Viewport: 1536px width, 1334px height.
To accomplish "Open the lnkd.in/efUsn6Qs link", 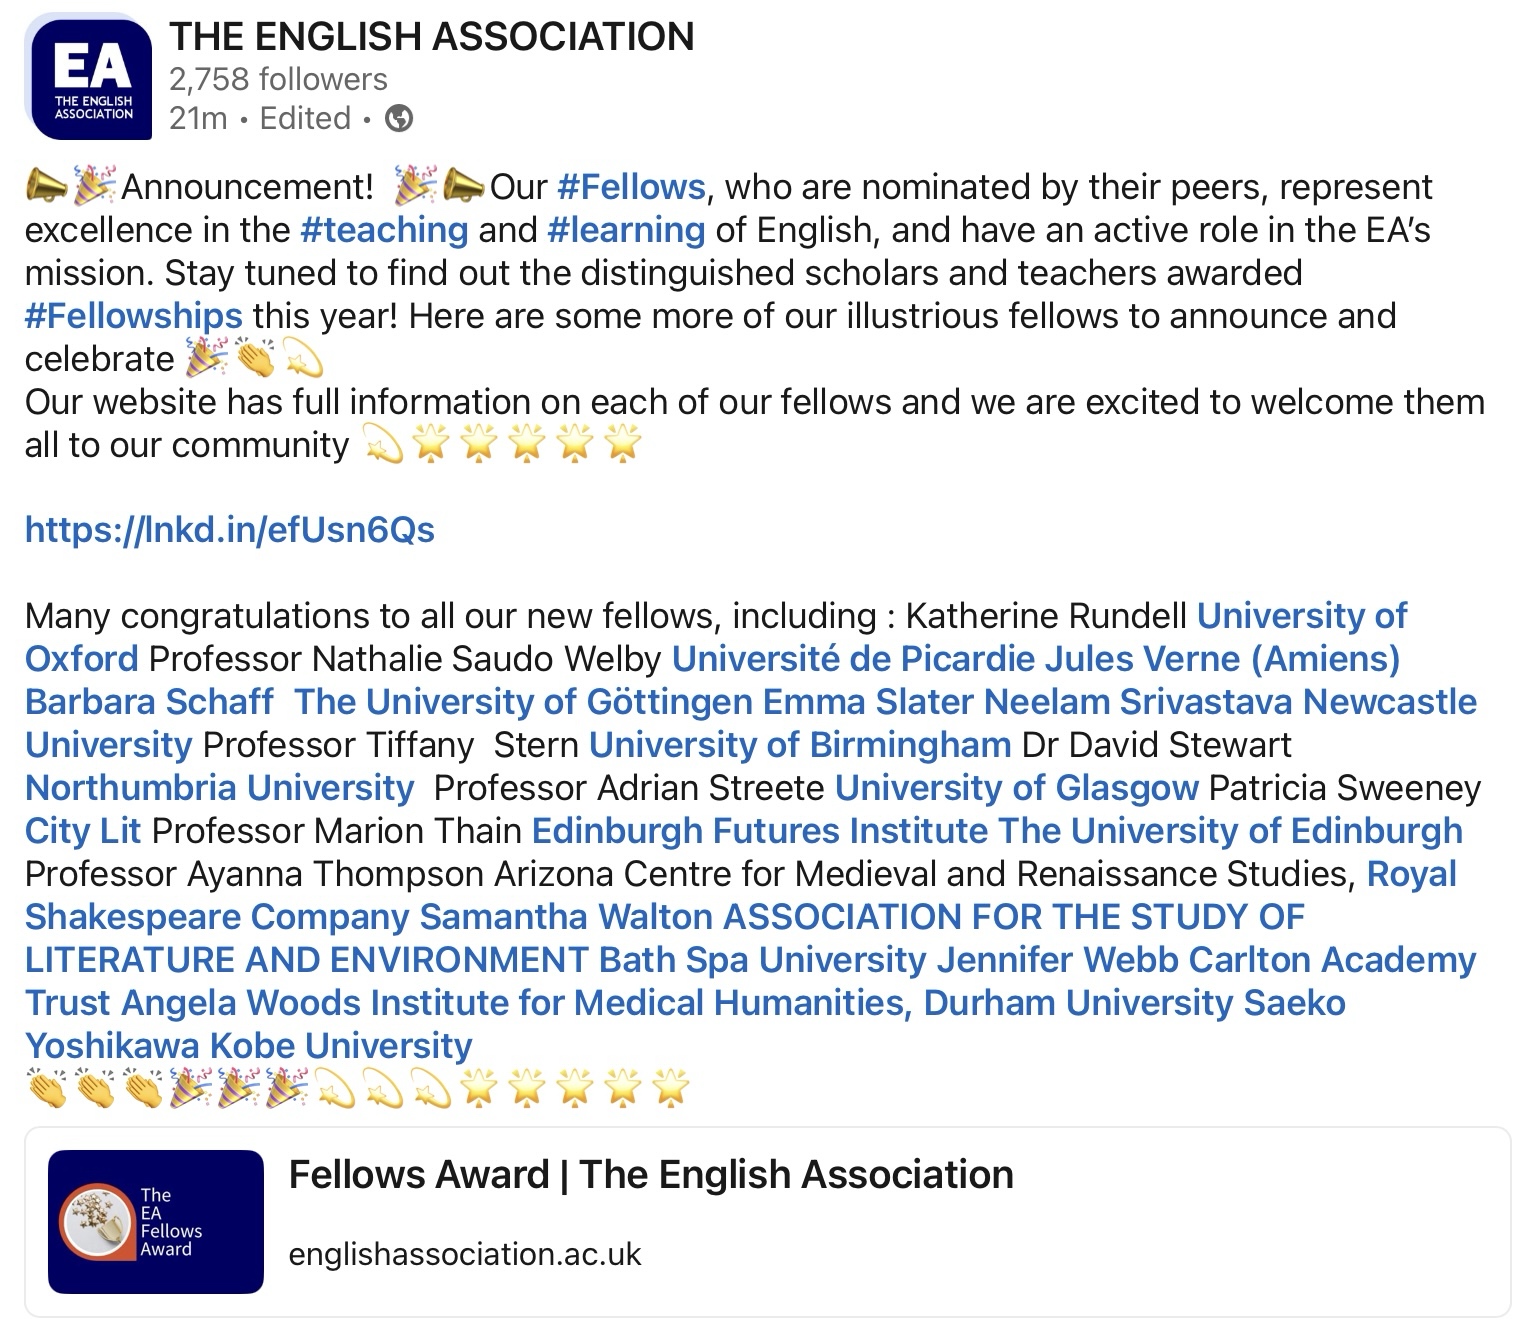I will click(229, 529).
